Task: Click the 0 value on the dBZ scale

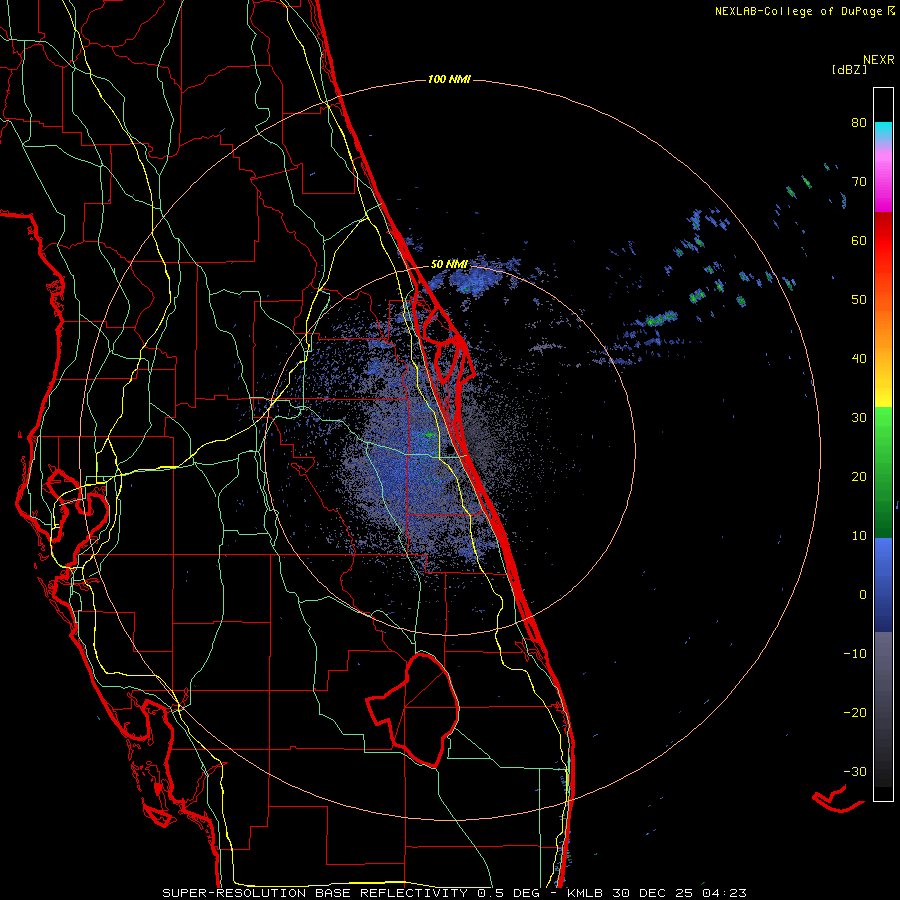Action: point(863,595)
